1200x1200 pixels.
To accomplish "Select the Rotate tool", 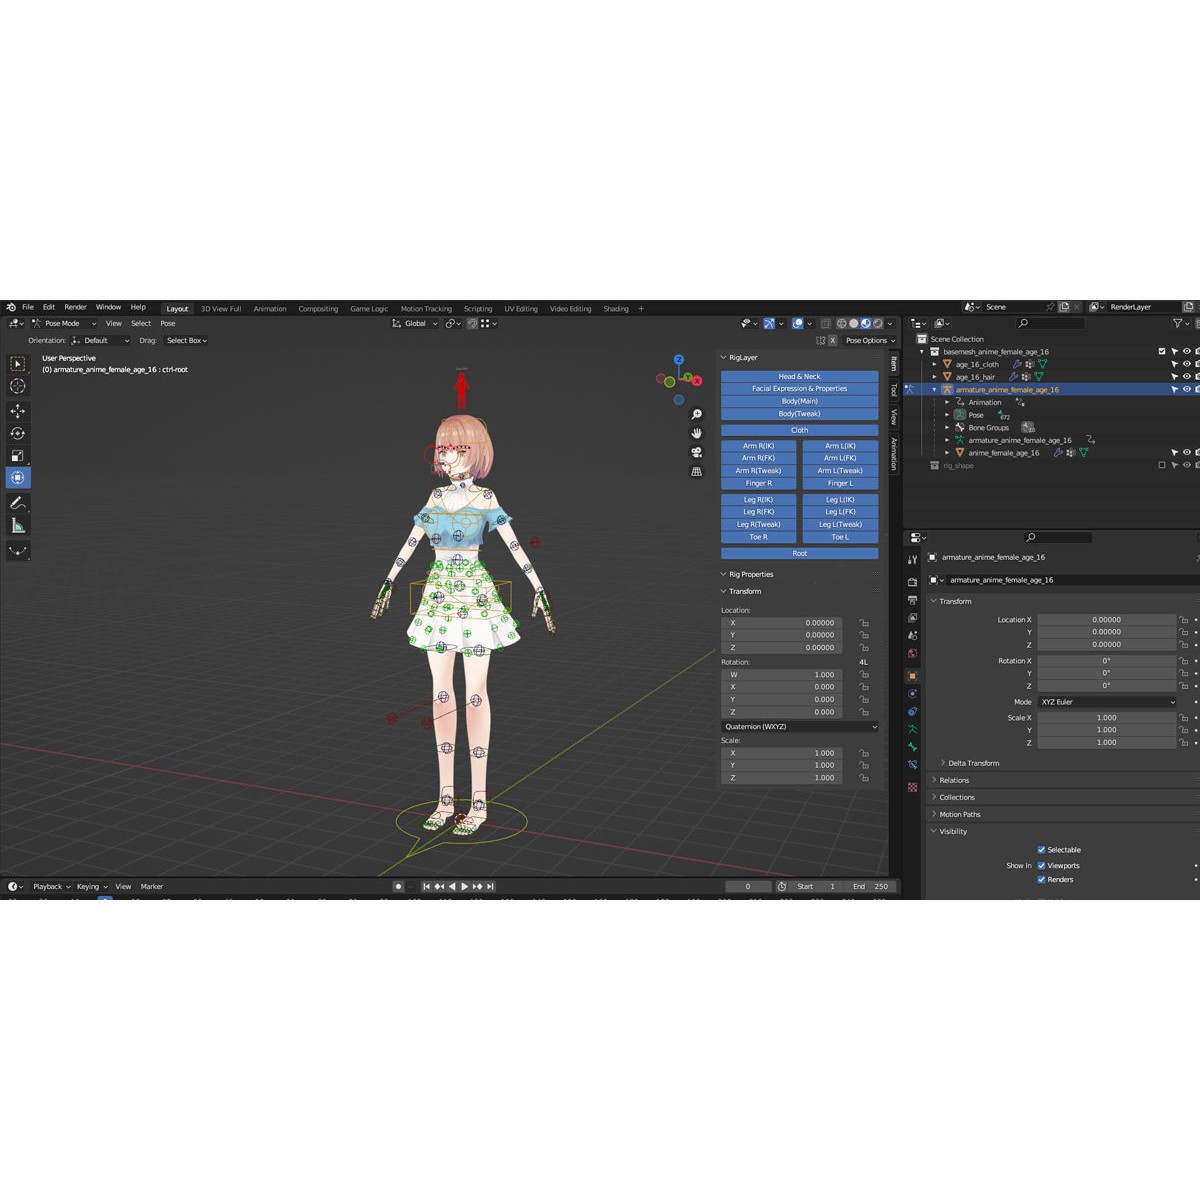I will click(18, 433).
